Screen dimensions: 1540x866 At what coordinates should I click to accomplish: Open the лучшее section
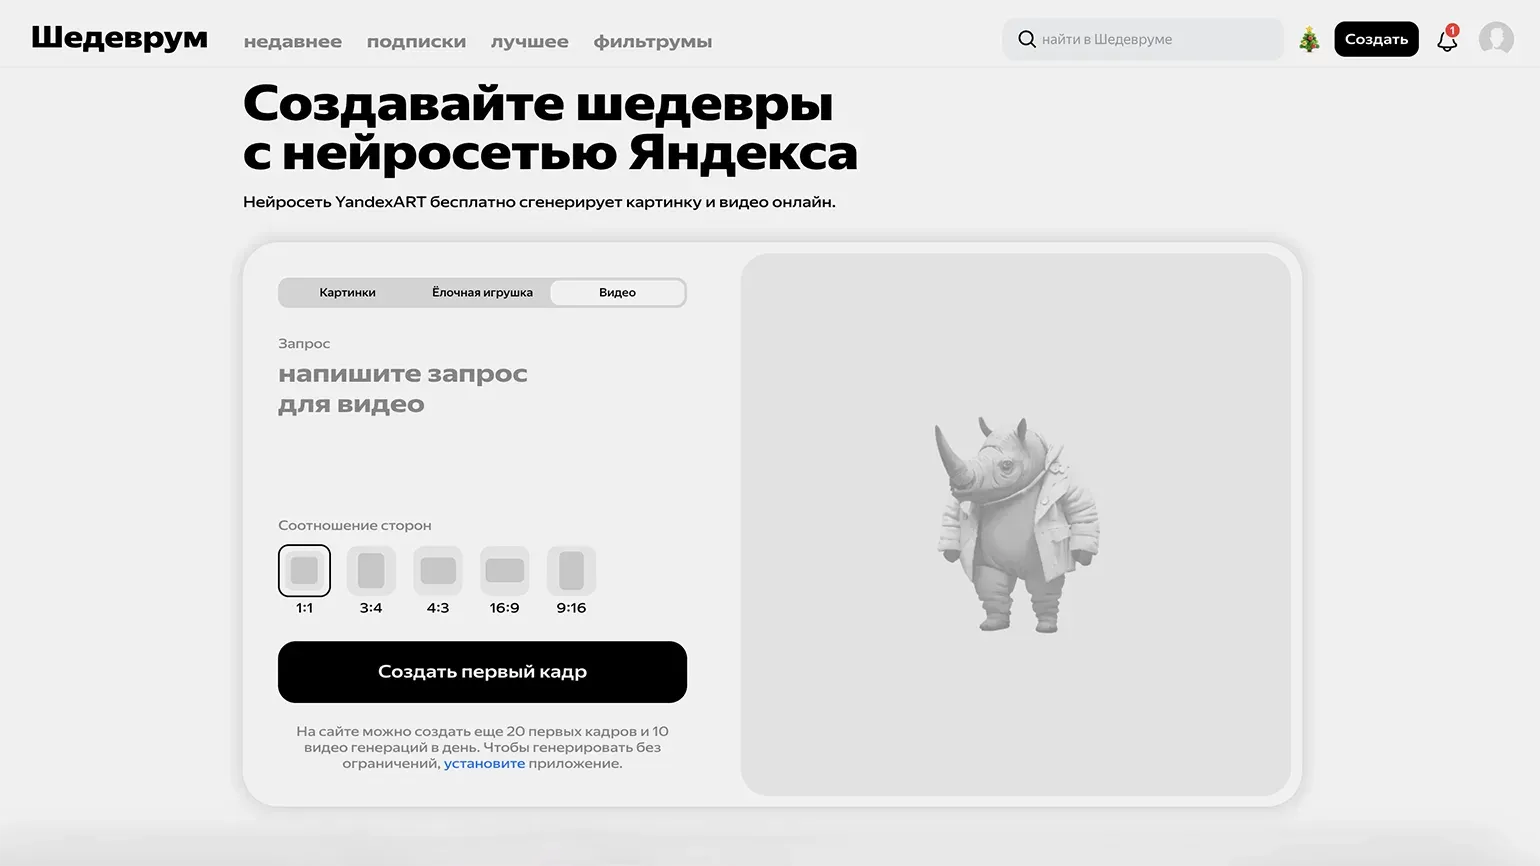(529, 42)
